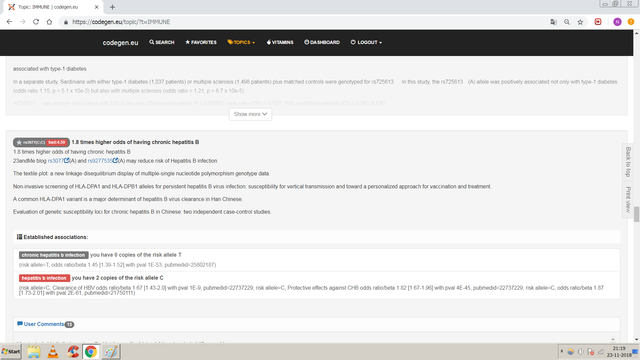Open the browser zoom magnifier icon
640x360 pixels.
point(567,22)
